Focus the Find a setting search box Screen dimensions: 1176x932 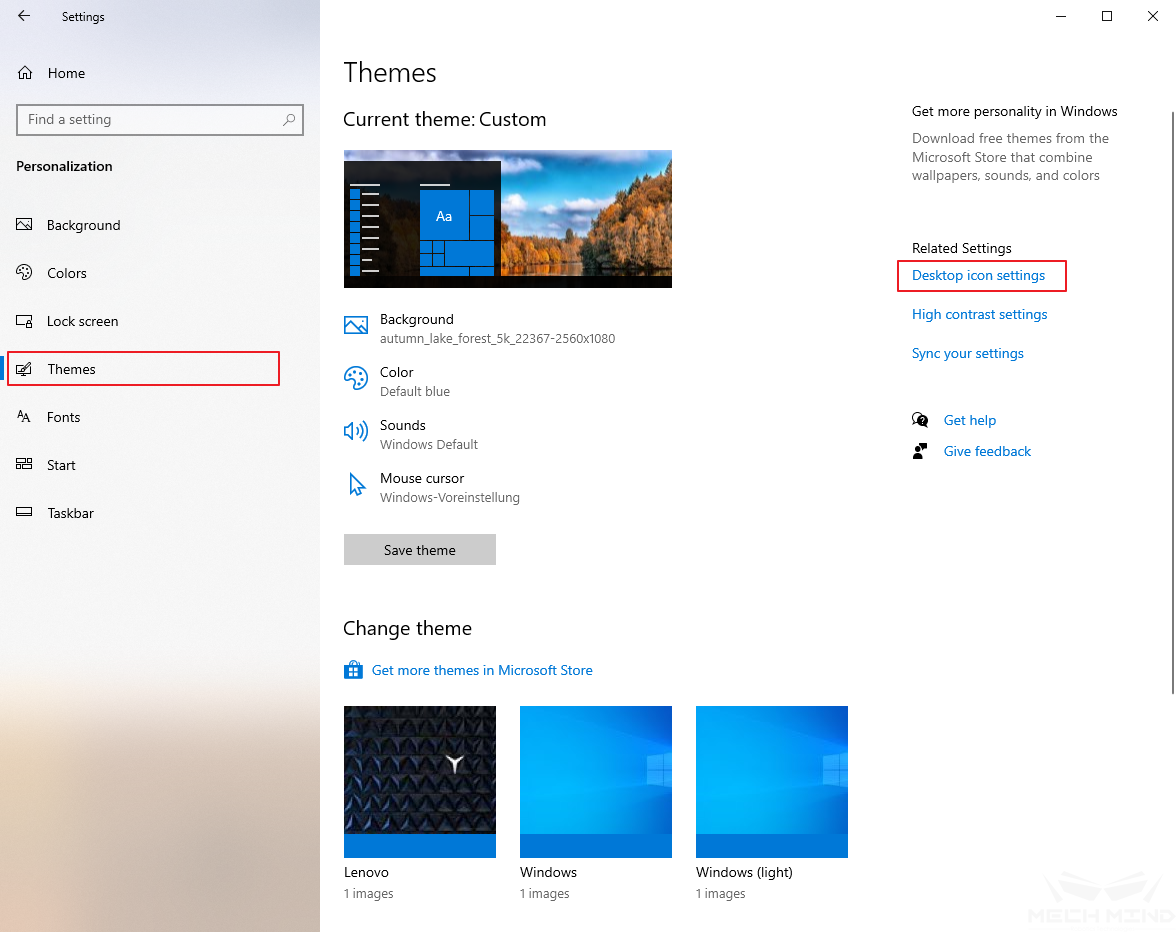coord(160,120)
